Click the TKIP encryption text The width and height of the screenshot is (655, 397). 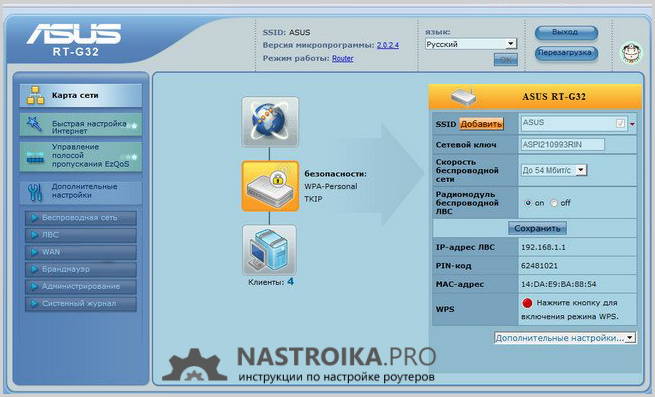point(313,199)
